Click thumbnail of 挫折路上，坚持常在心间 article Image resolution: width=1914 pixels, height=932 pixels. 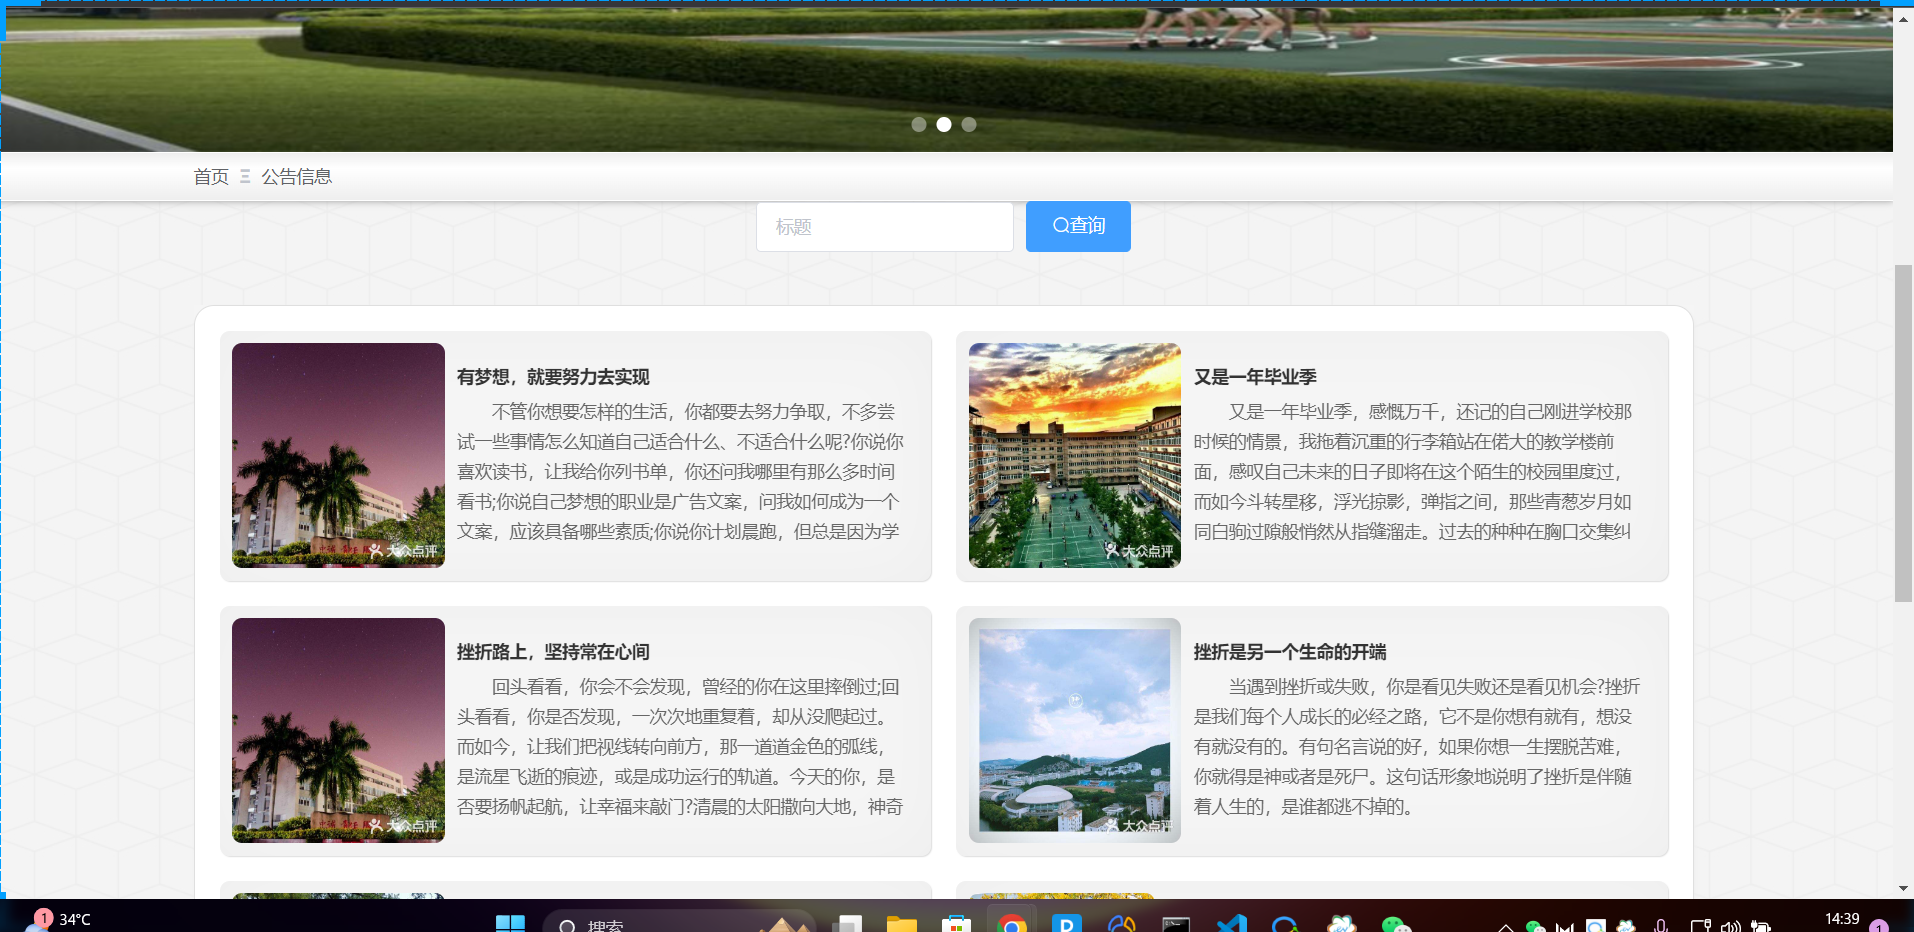[338, 730]
